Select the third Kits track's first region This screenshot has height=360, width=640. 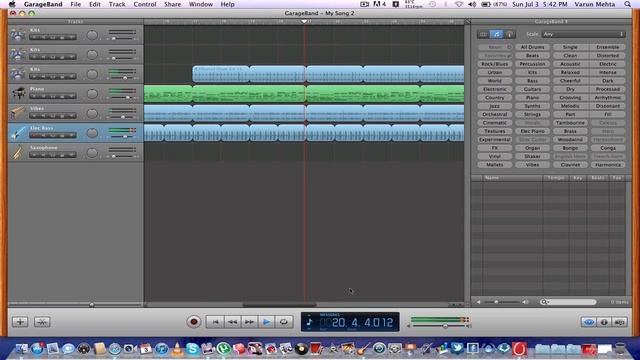click(x=221, y=74)
